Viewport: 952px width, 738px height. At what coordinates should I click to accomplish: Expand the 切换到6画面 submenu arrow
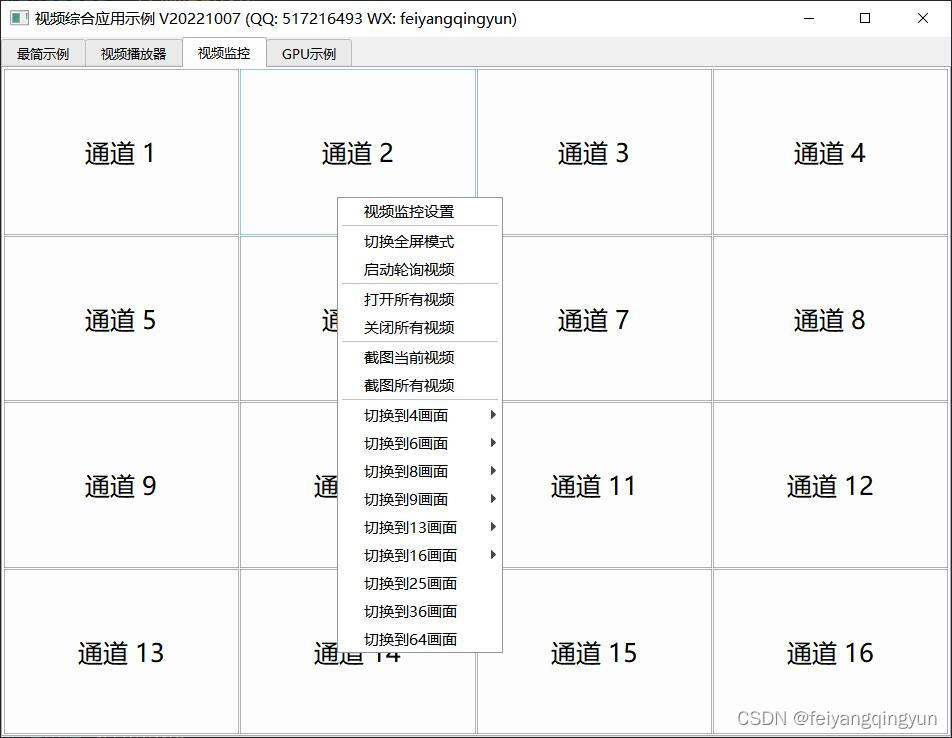tap(491, 443)
